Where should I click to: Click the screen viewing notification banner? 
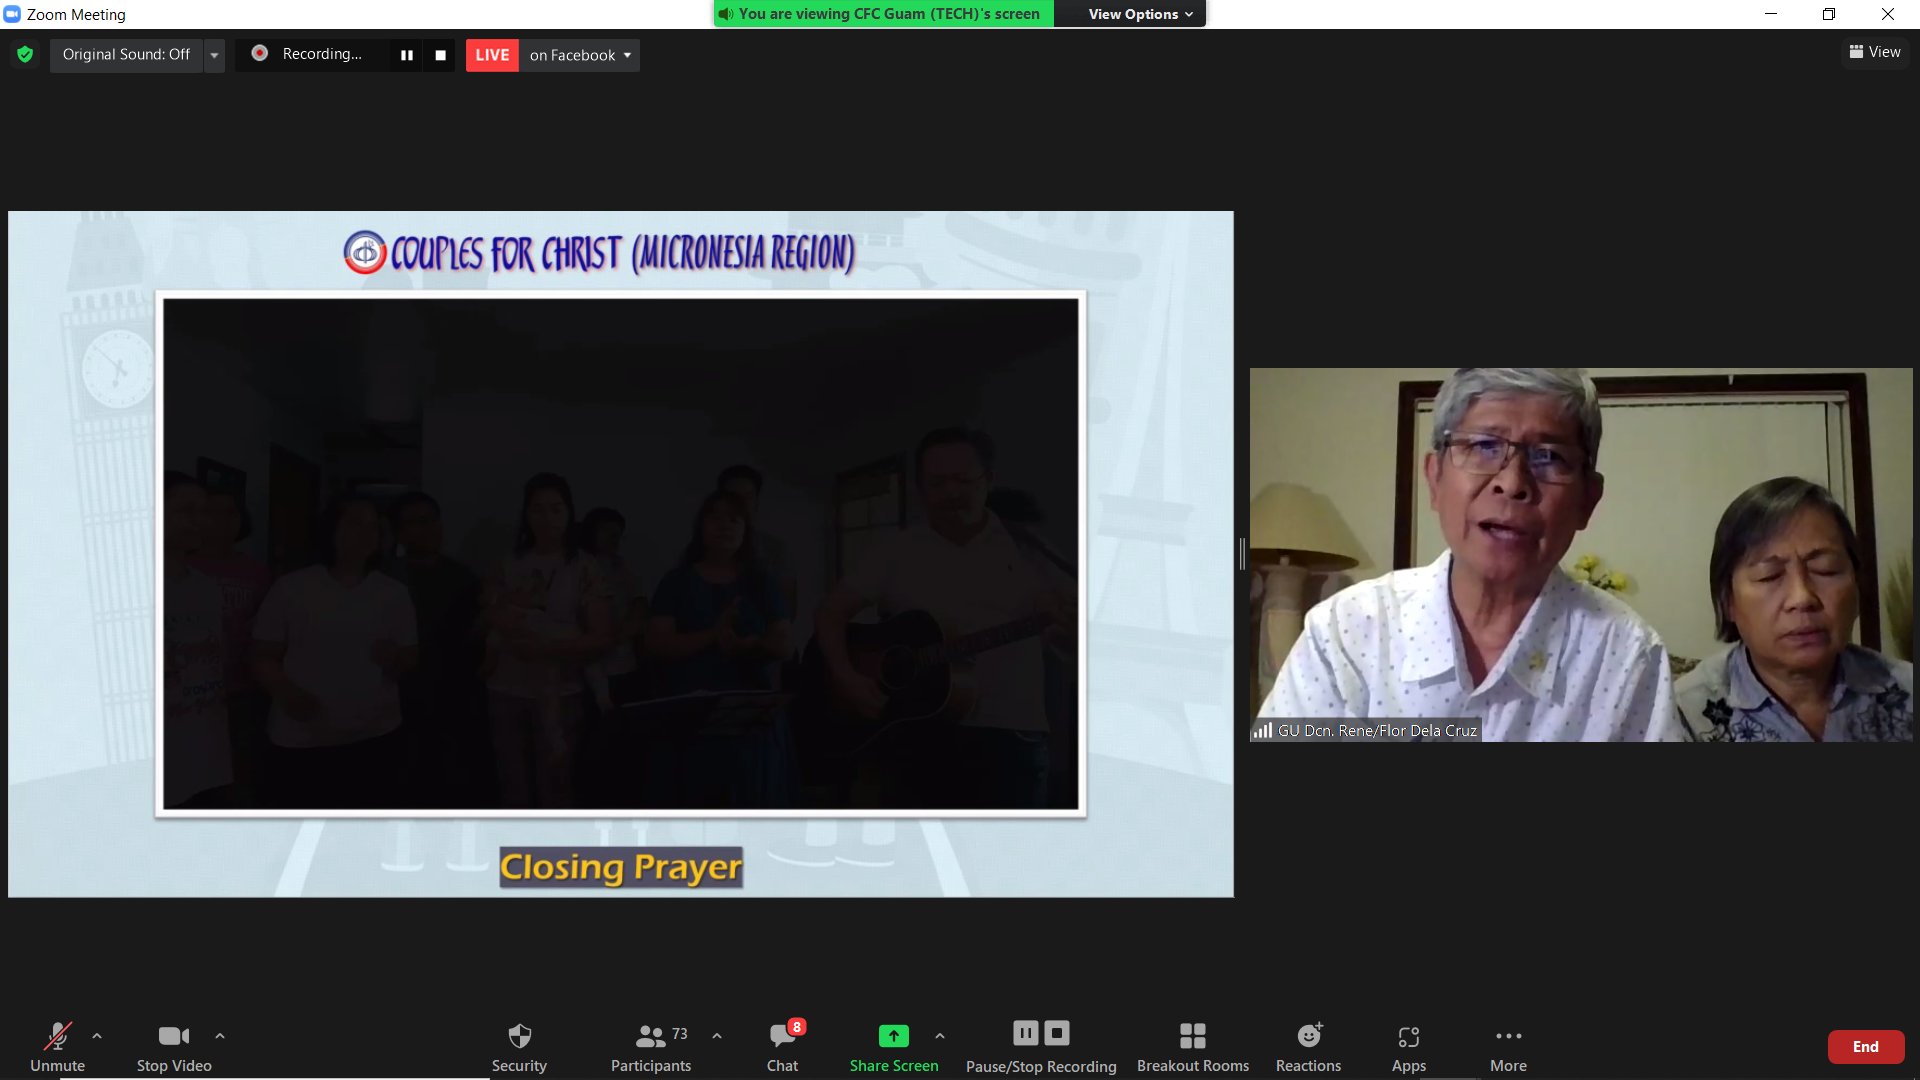884,14
